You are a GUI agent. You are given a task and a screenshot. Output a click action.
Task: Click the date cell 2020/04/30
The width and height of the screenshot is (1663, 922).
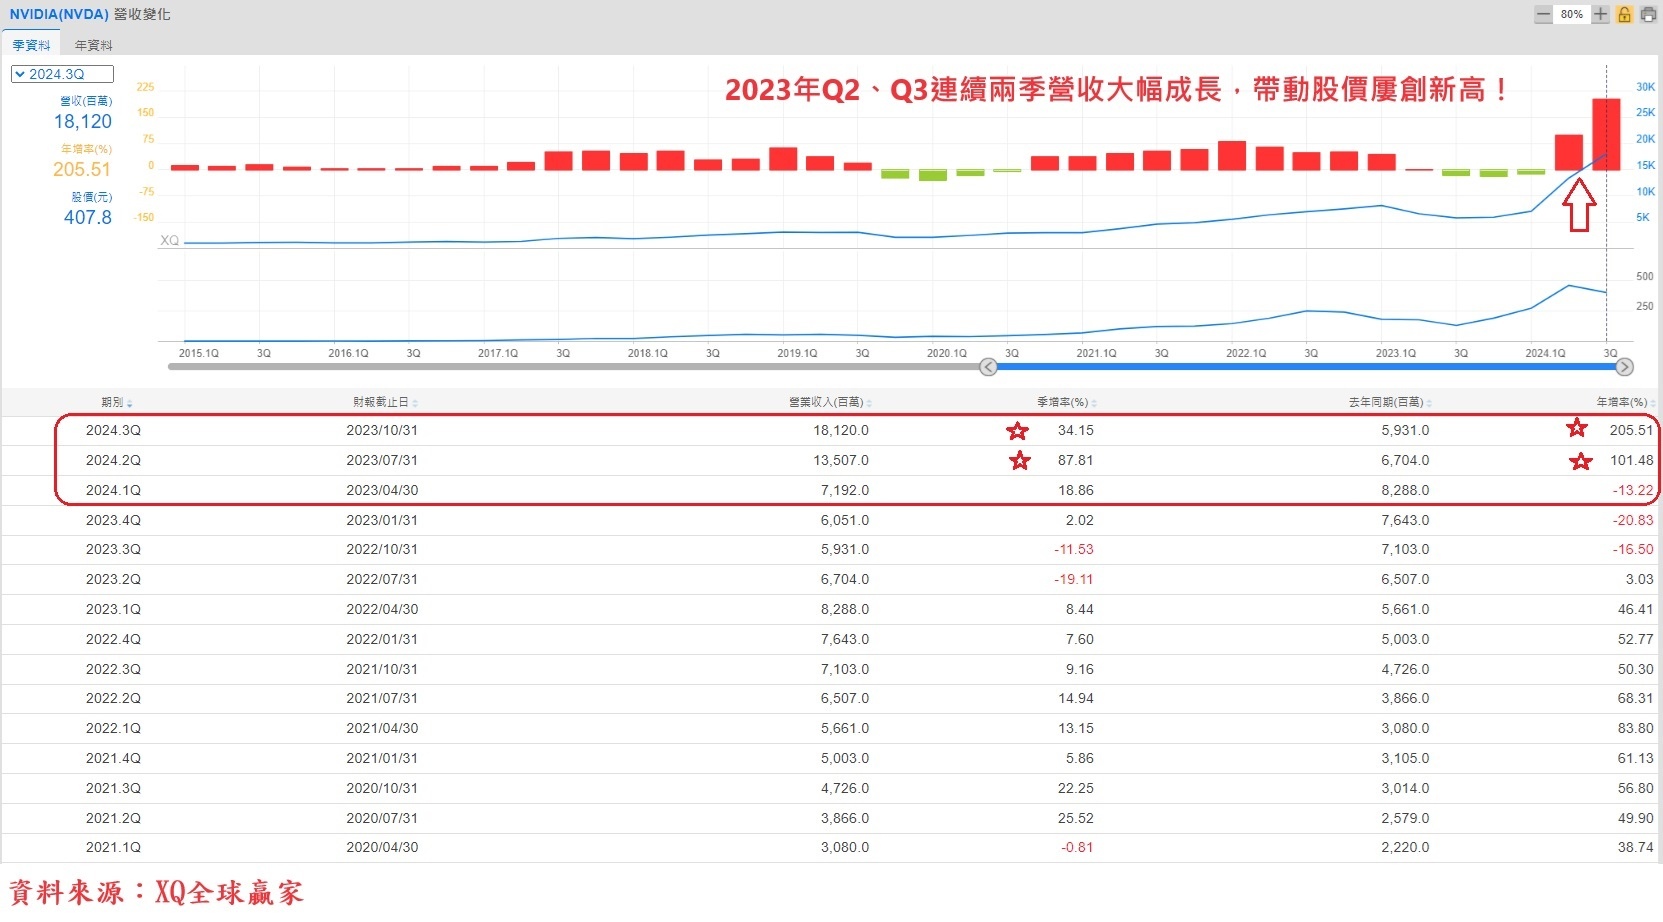point(382,847)
